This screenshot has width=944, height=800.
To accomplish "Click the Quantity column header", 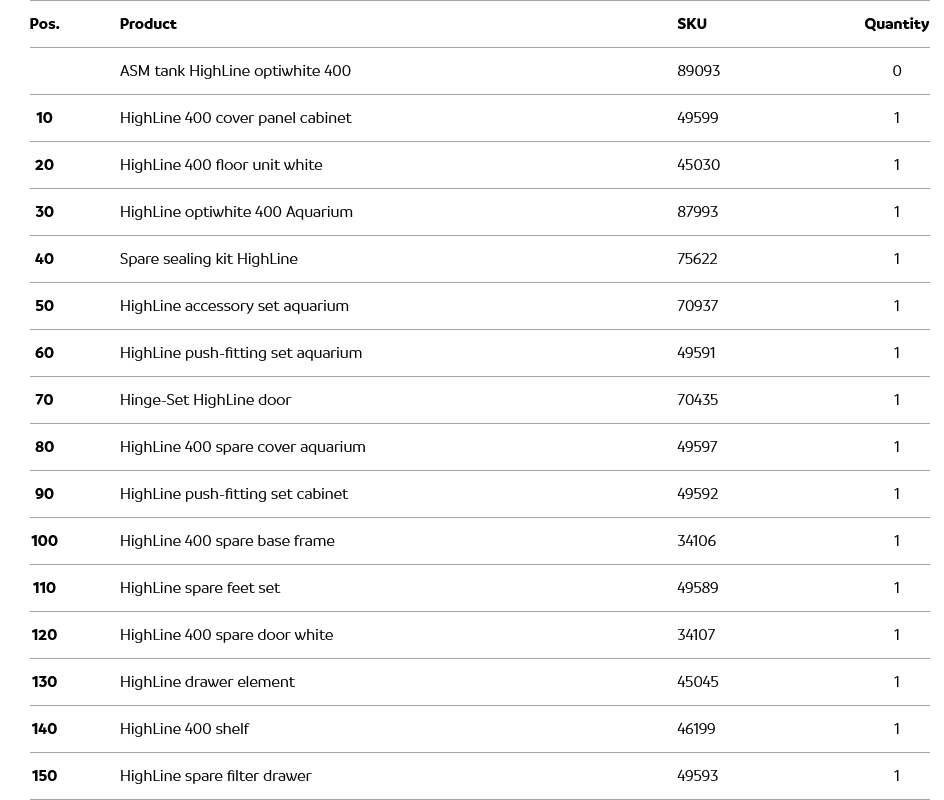I will click(x=896, y=24).
